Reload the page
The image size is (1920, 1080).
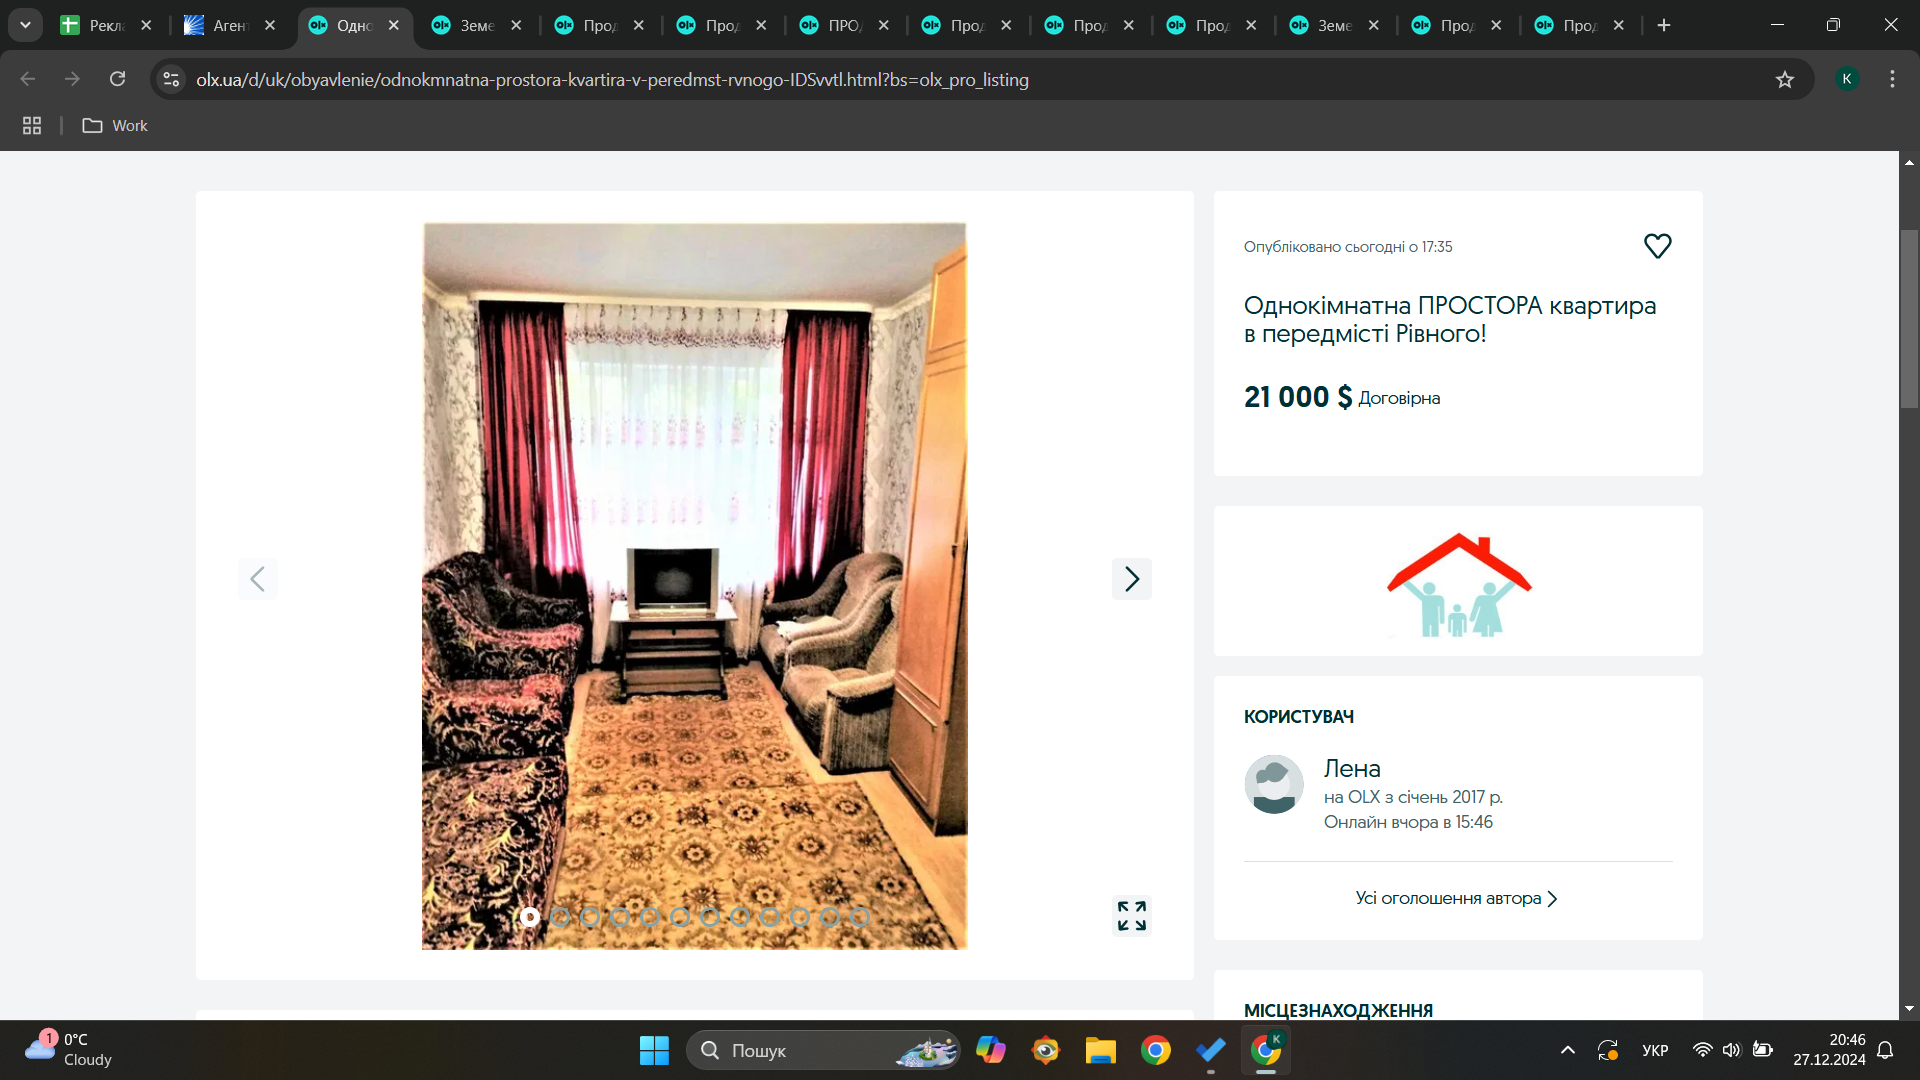(x=118, y=79)
